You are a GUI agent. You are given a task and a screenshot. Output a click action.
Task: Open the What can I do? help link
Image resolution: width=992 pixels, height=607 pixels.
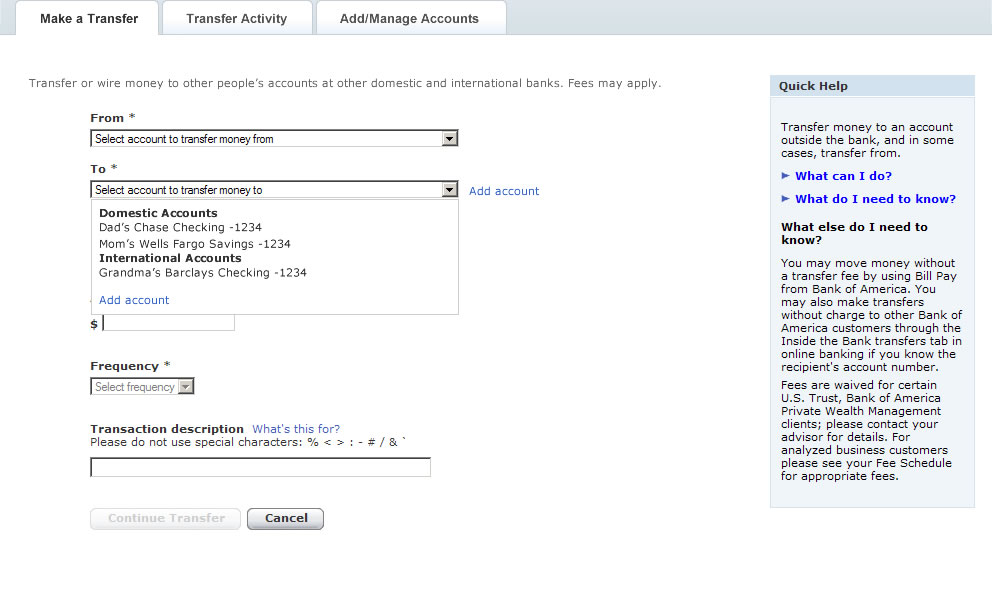tap(843, 176)
